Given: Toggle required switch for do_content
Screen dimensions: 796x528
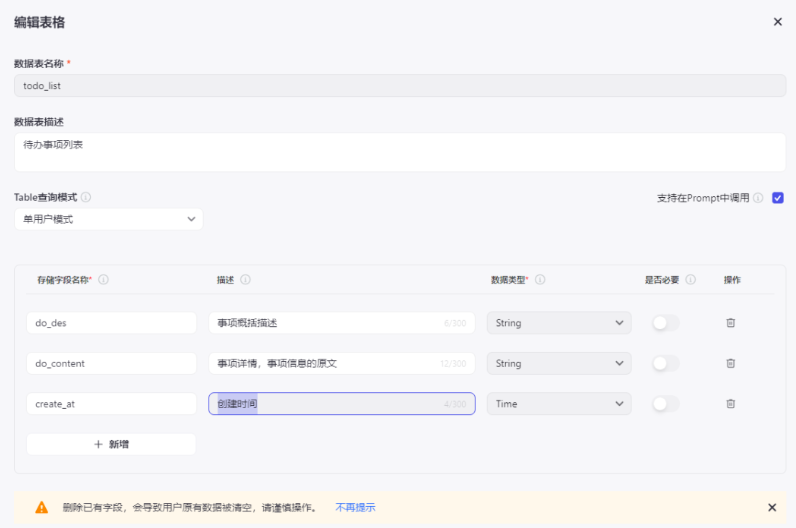Looking at the screenshot, I should click(666, 364).
